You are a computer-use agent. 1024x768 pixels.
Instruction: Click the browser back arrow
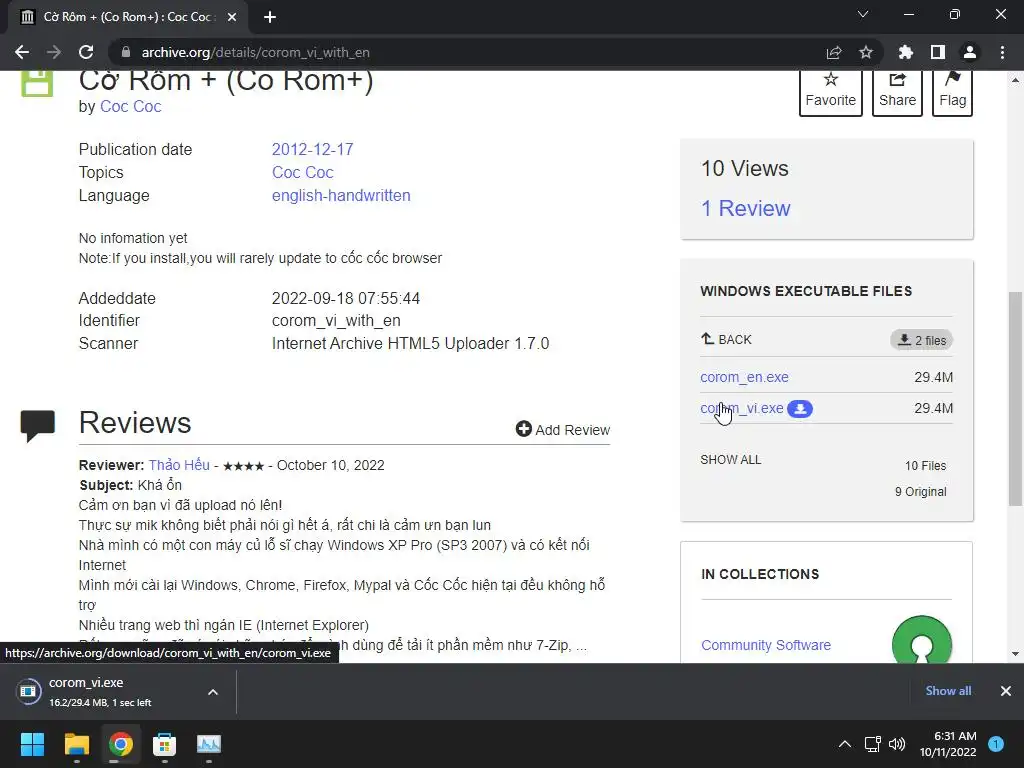tap(22, 52)
